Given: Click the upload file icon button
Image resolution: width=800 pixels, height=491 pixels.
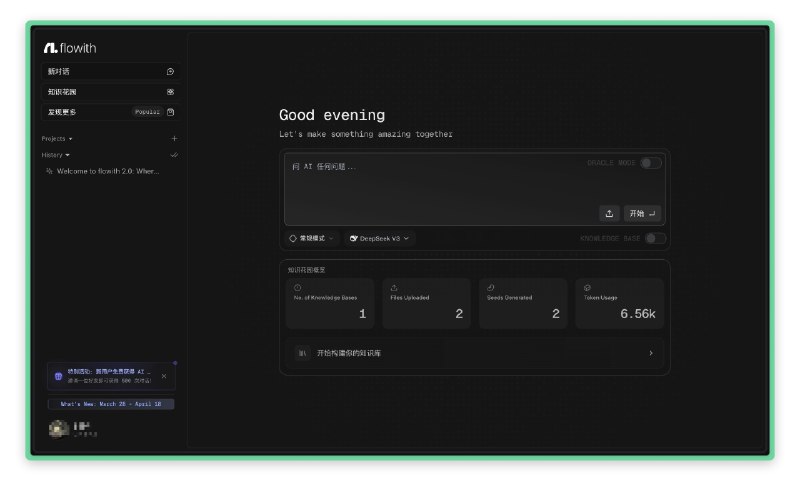Looking at the screenshot, I should (x=609, y=213).
